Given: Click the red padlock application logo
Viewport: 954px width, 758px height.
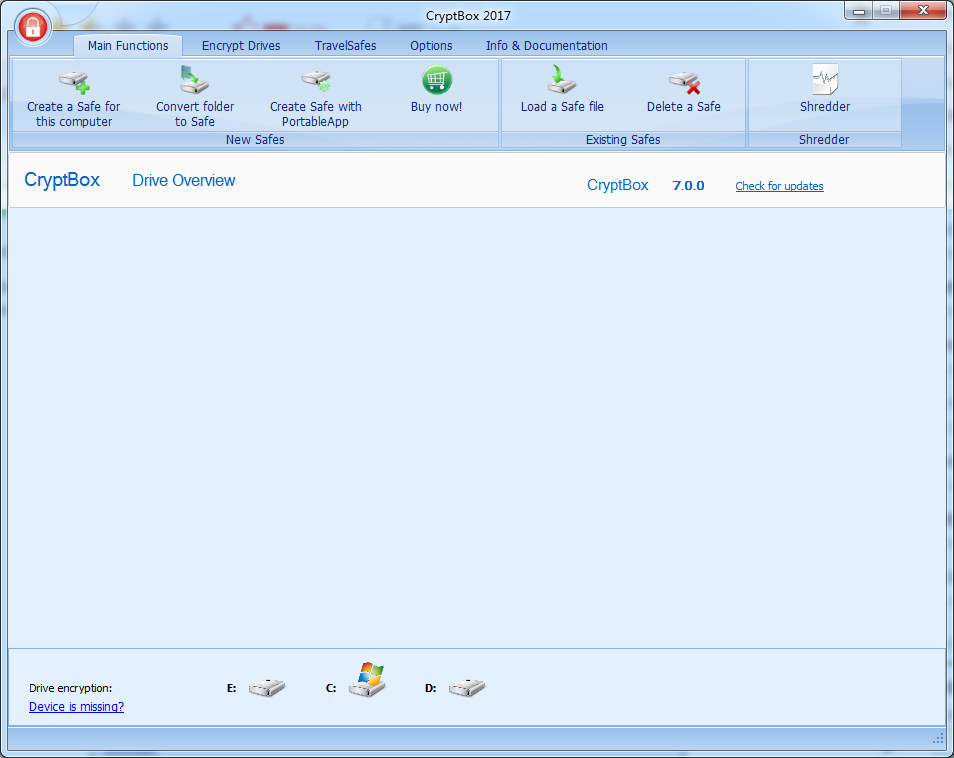Looking at the screenshot, I should coord(33,27).
